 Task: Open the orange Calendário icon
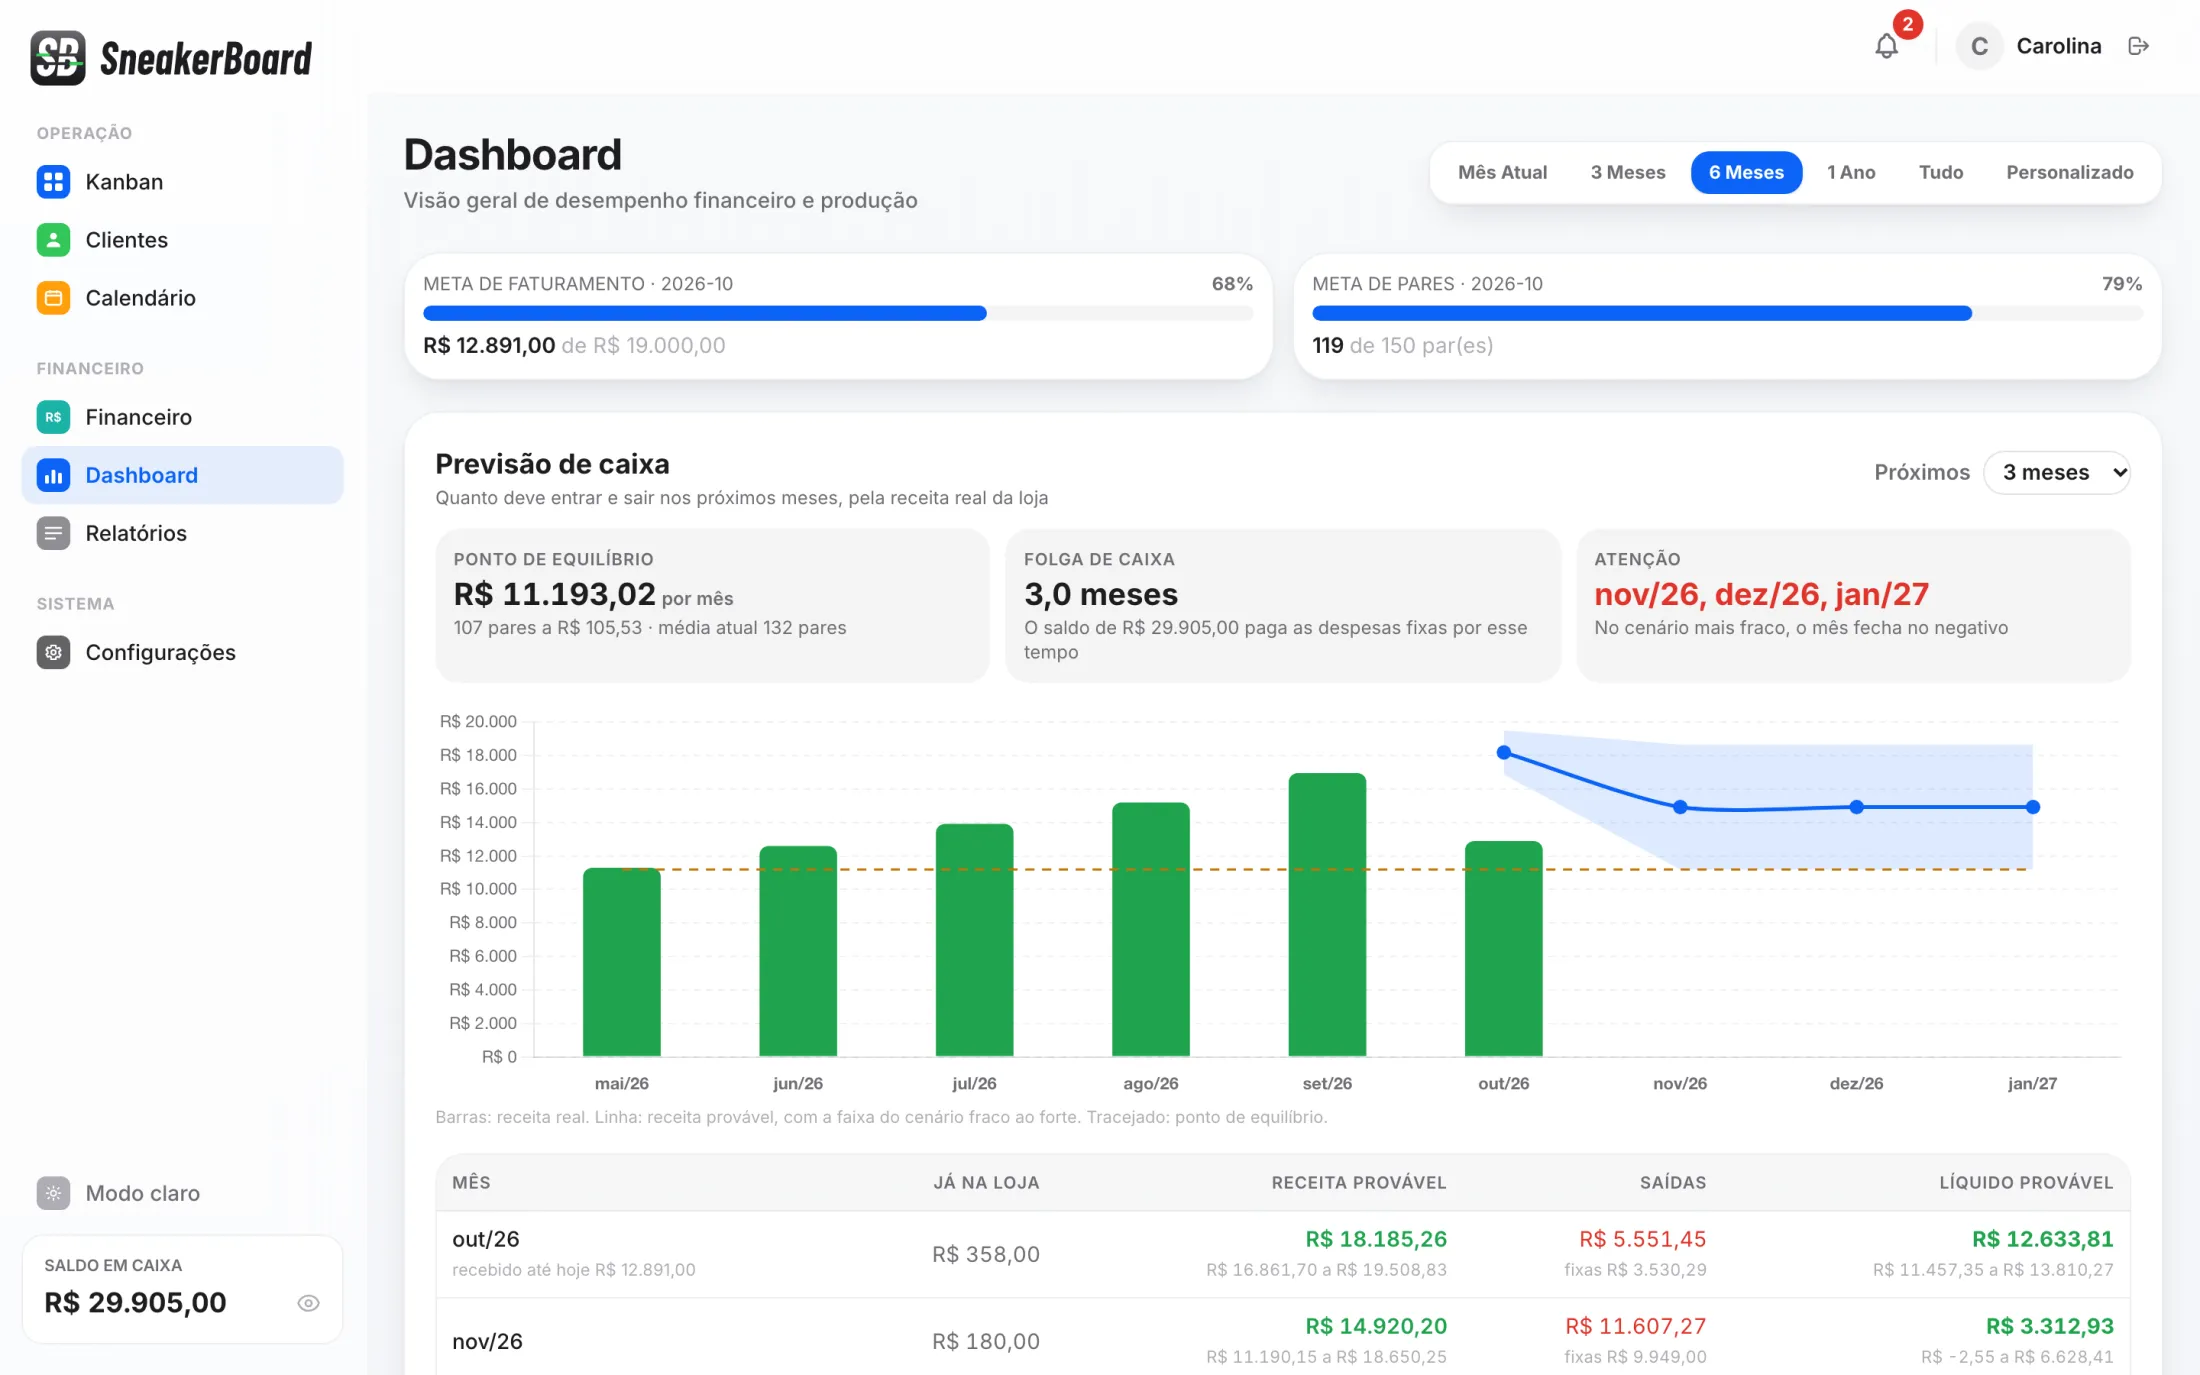click(53, 298)
